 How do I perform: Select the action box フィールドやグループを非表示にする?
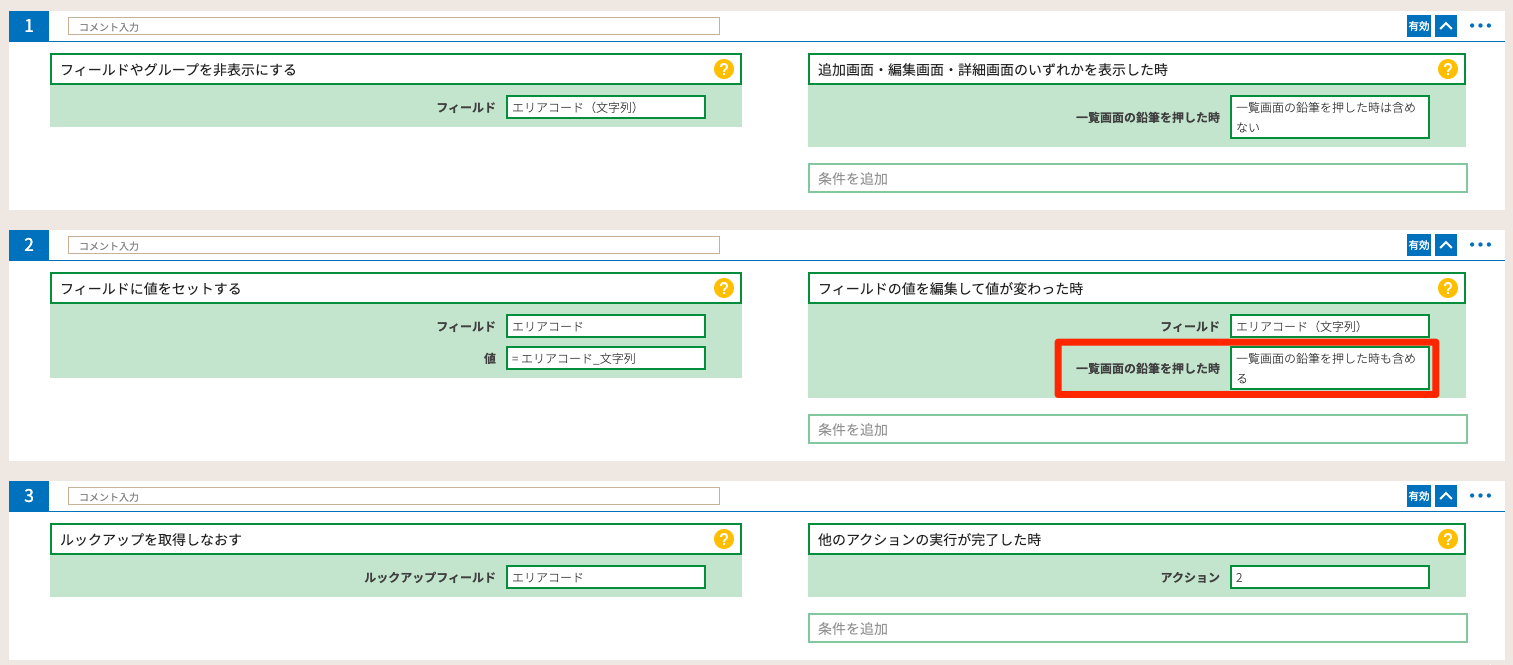pos(396,69)
